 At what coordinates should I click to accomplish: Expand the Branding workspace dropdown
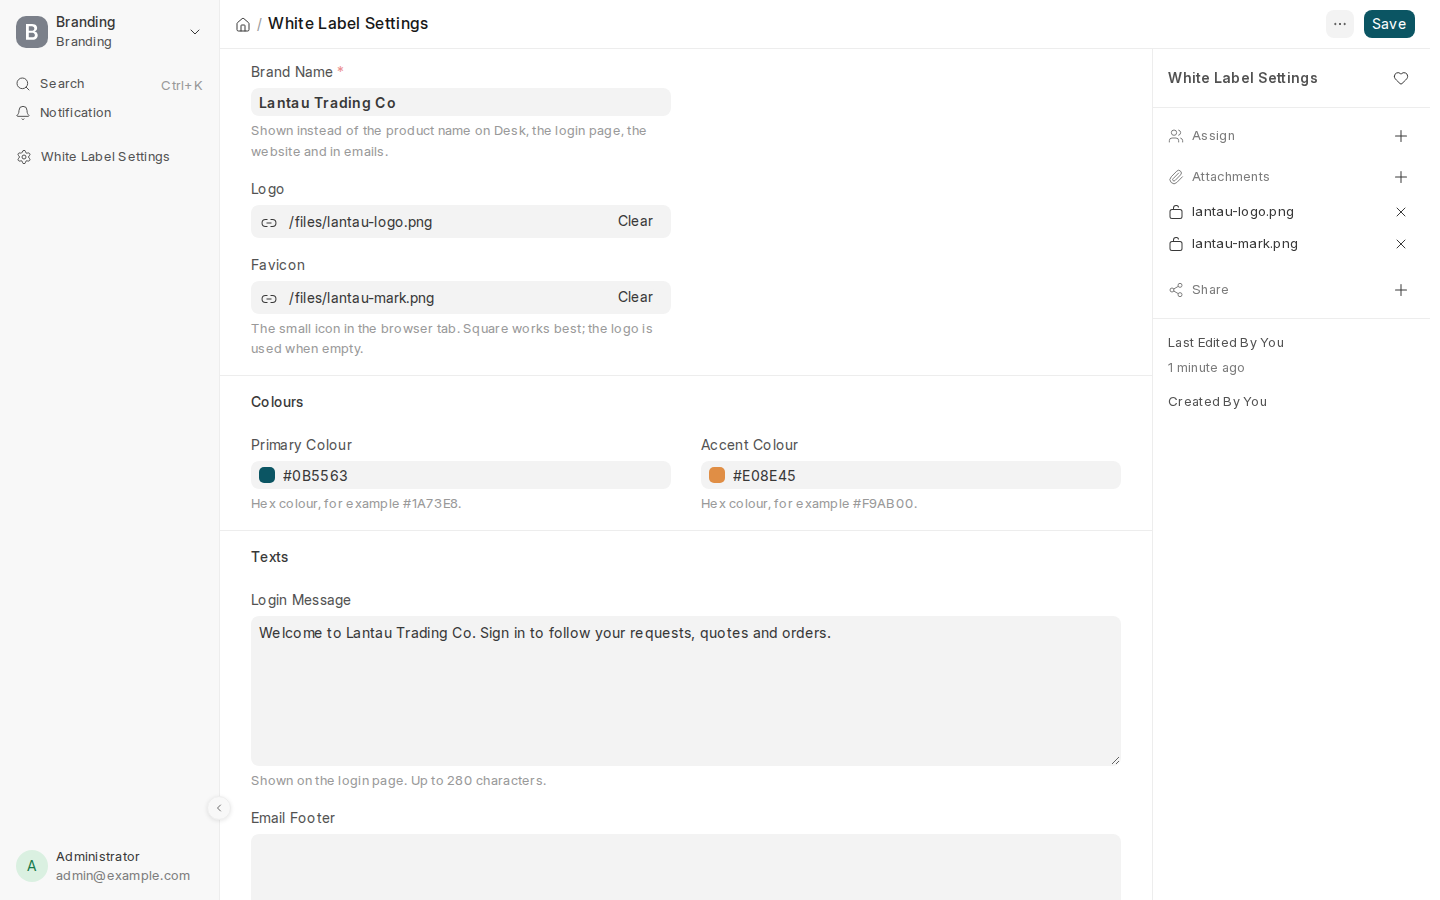(195, 32)
